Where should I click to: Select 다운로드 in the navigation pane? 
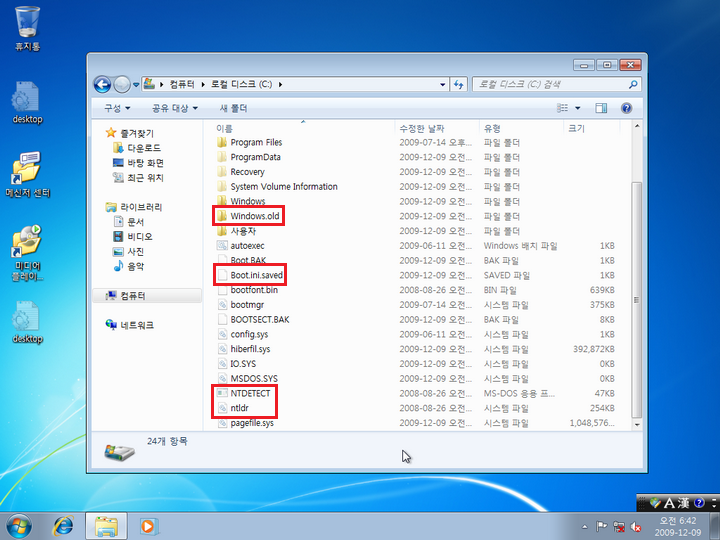click(x=137, y=148)
